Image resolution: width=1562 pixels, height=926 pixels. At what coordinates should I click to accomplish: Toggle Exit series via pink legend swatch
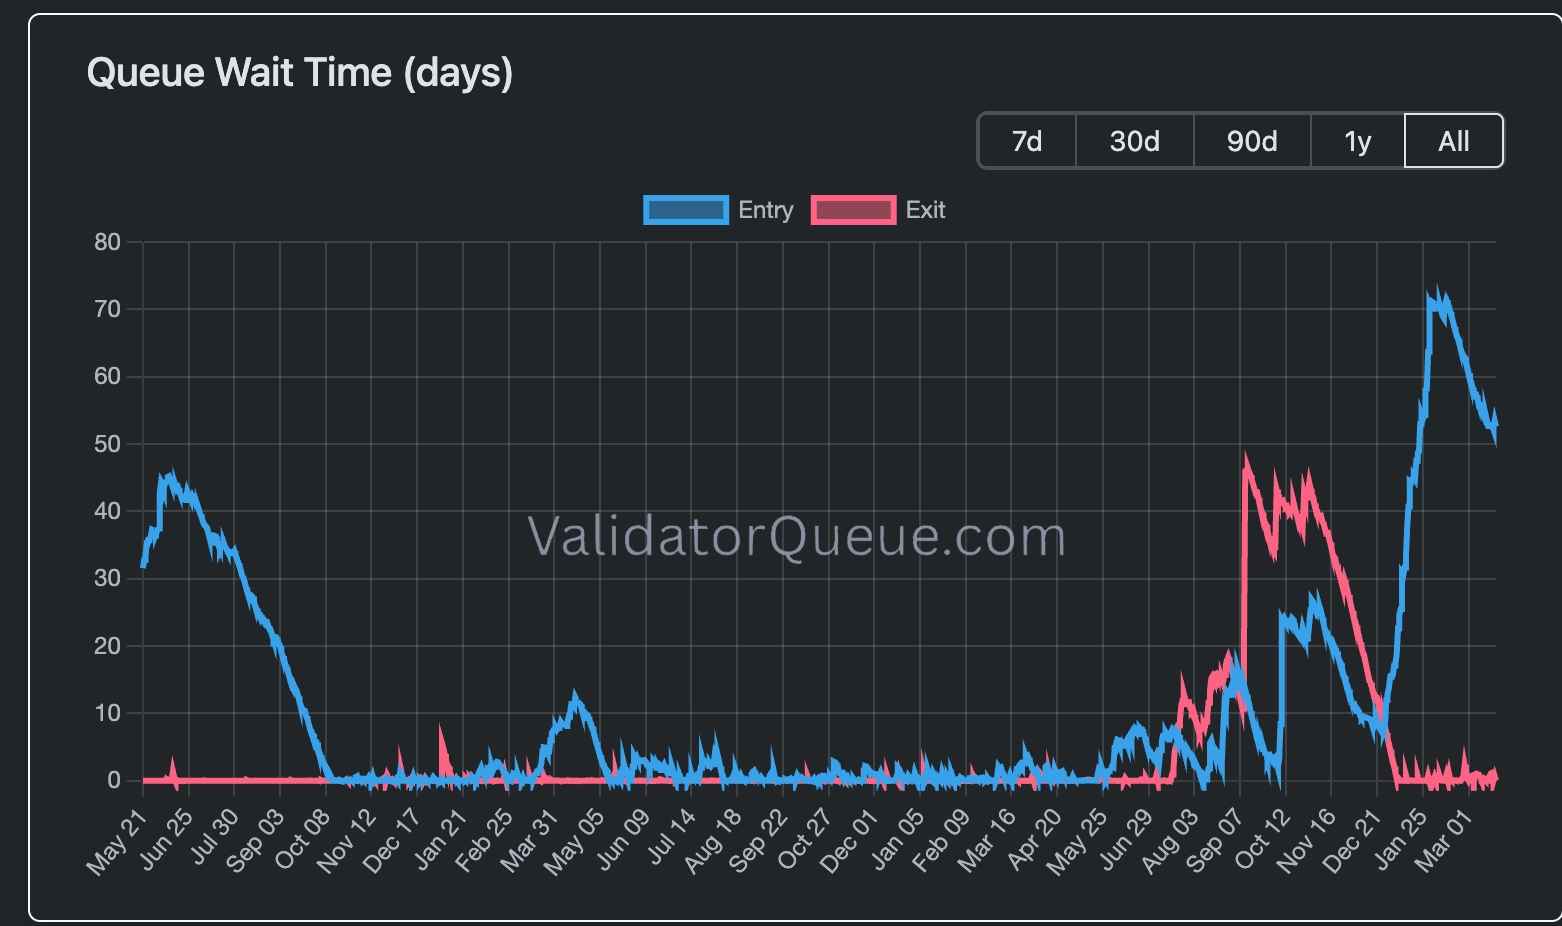coord(853,210)
